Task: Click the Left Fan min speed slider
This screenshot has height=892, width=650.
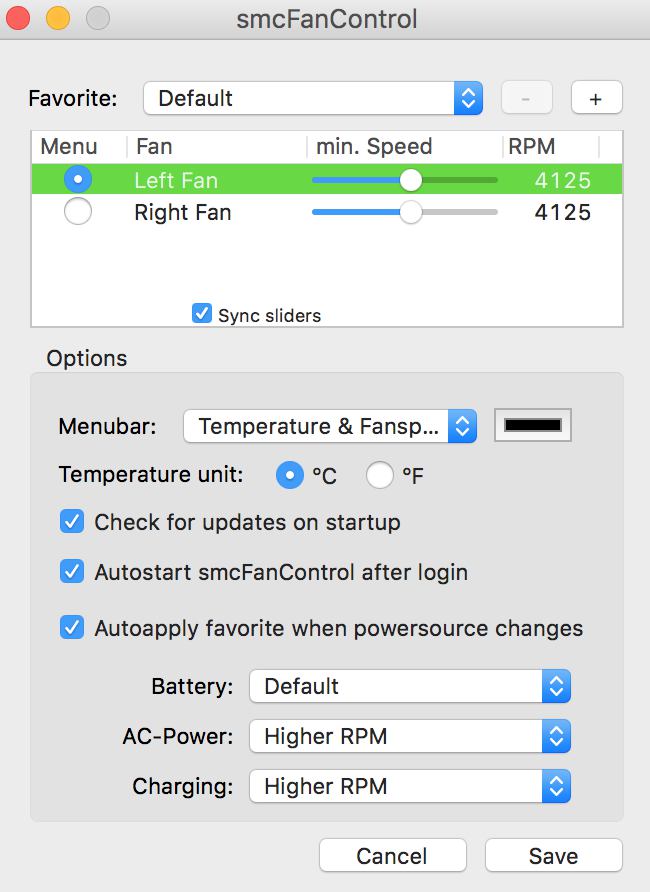Action: 410,180
